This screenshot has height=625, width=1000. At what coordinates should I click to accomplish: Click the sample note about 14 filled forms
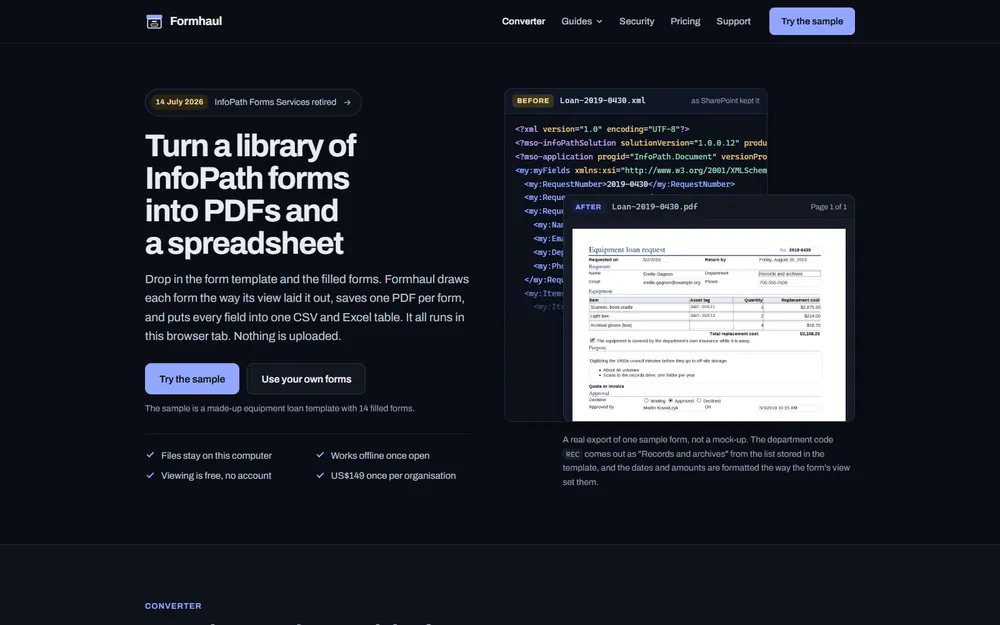279,408
